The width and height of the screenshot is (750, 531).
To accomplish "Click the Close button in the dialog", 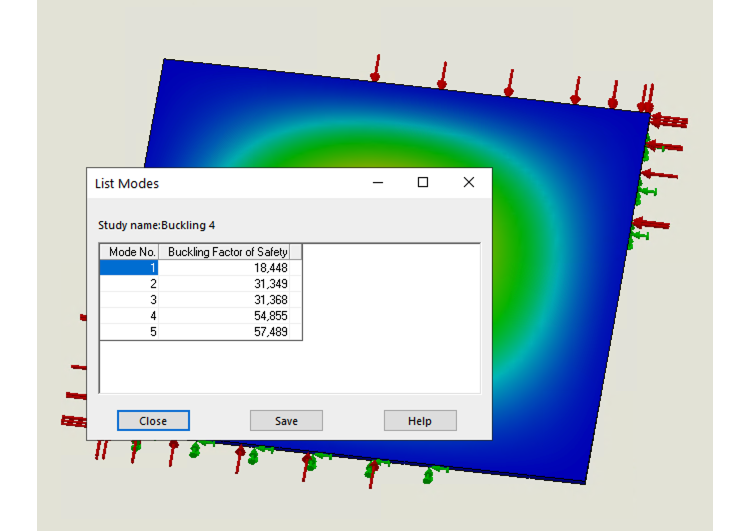I will click(x=153, y=421).
